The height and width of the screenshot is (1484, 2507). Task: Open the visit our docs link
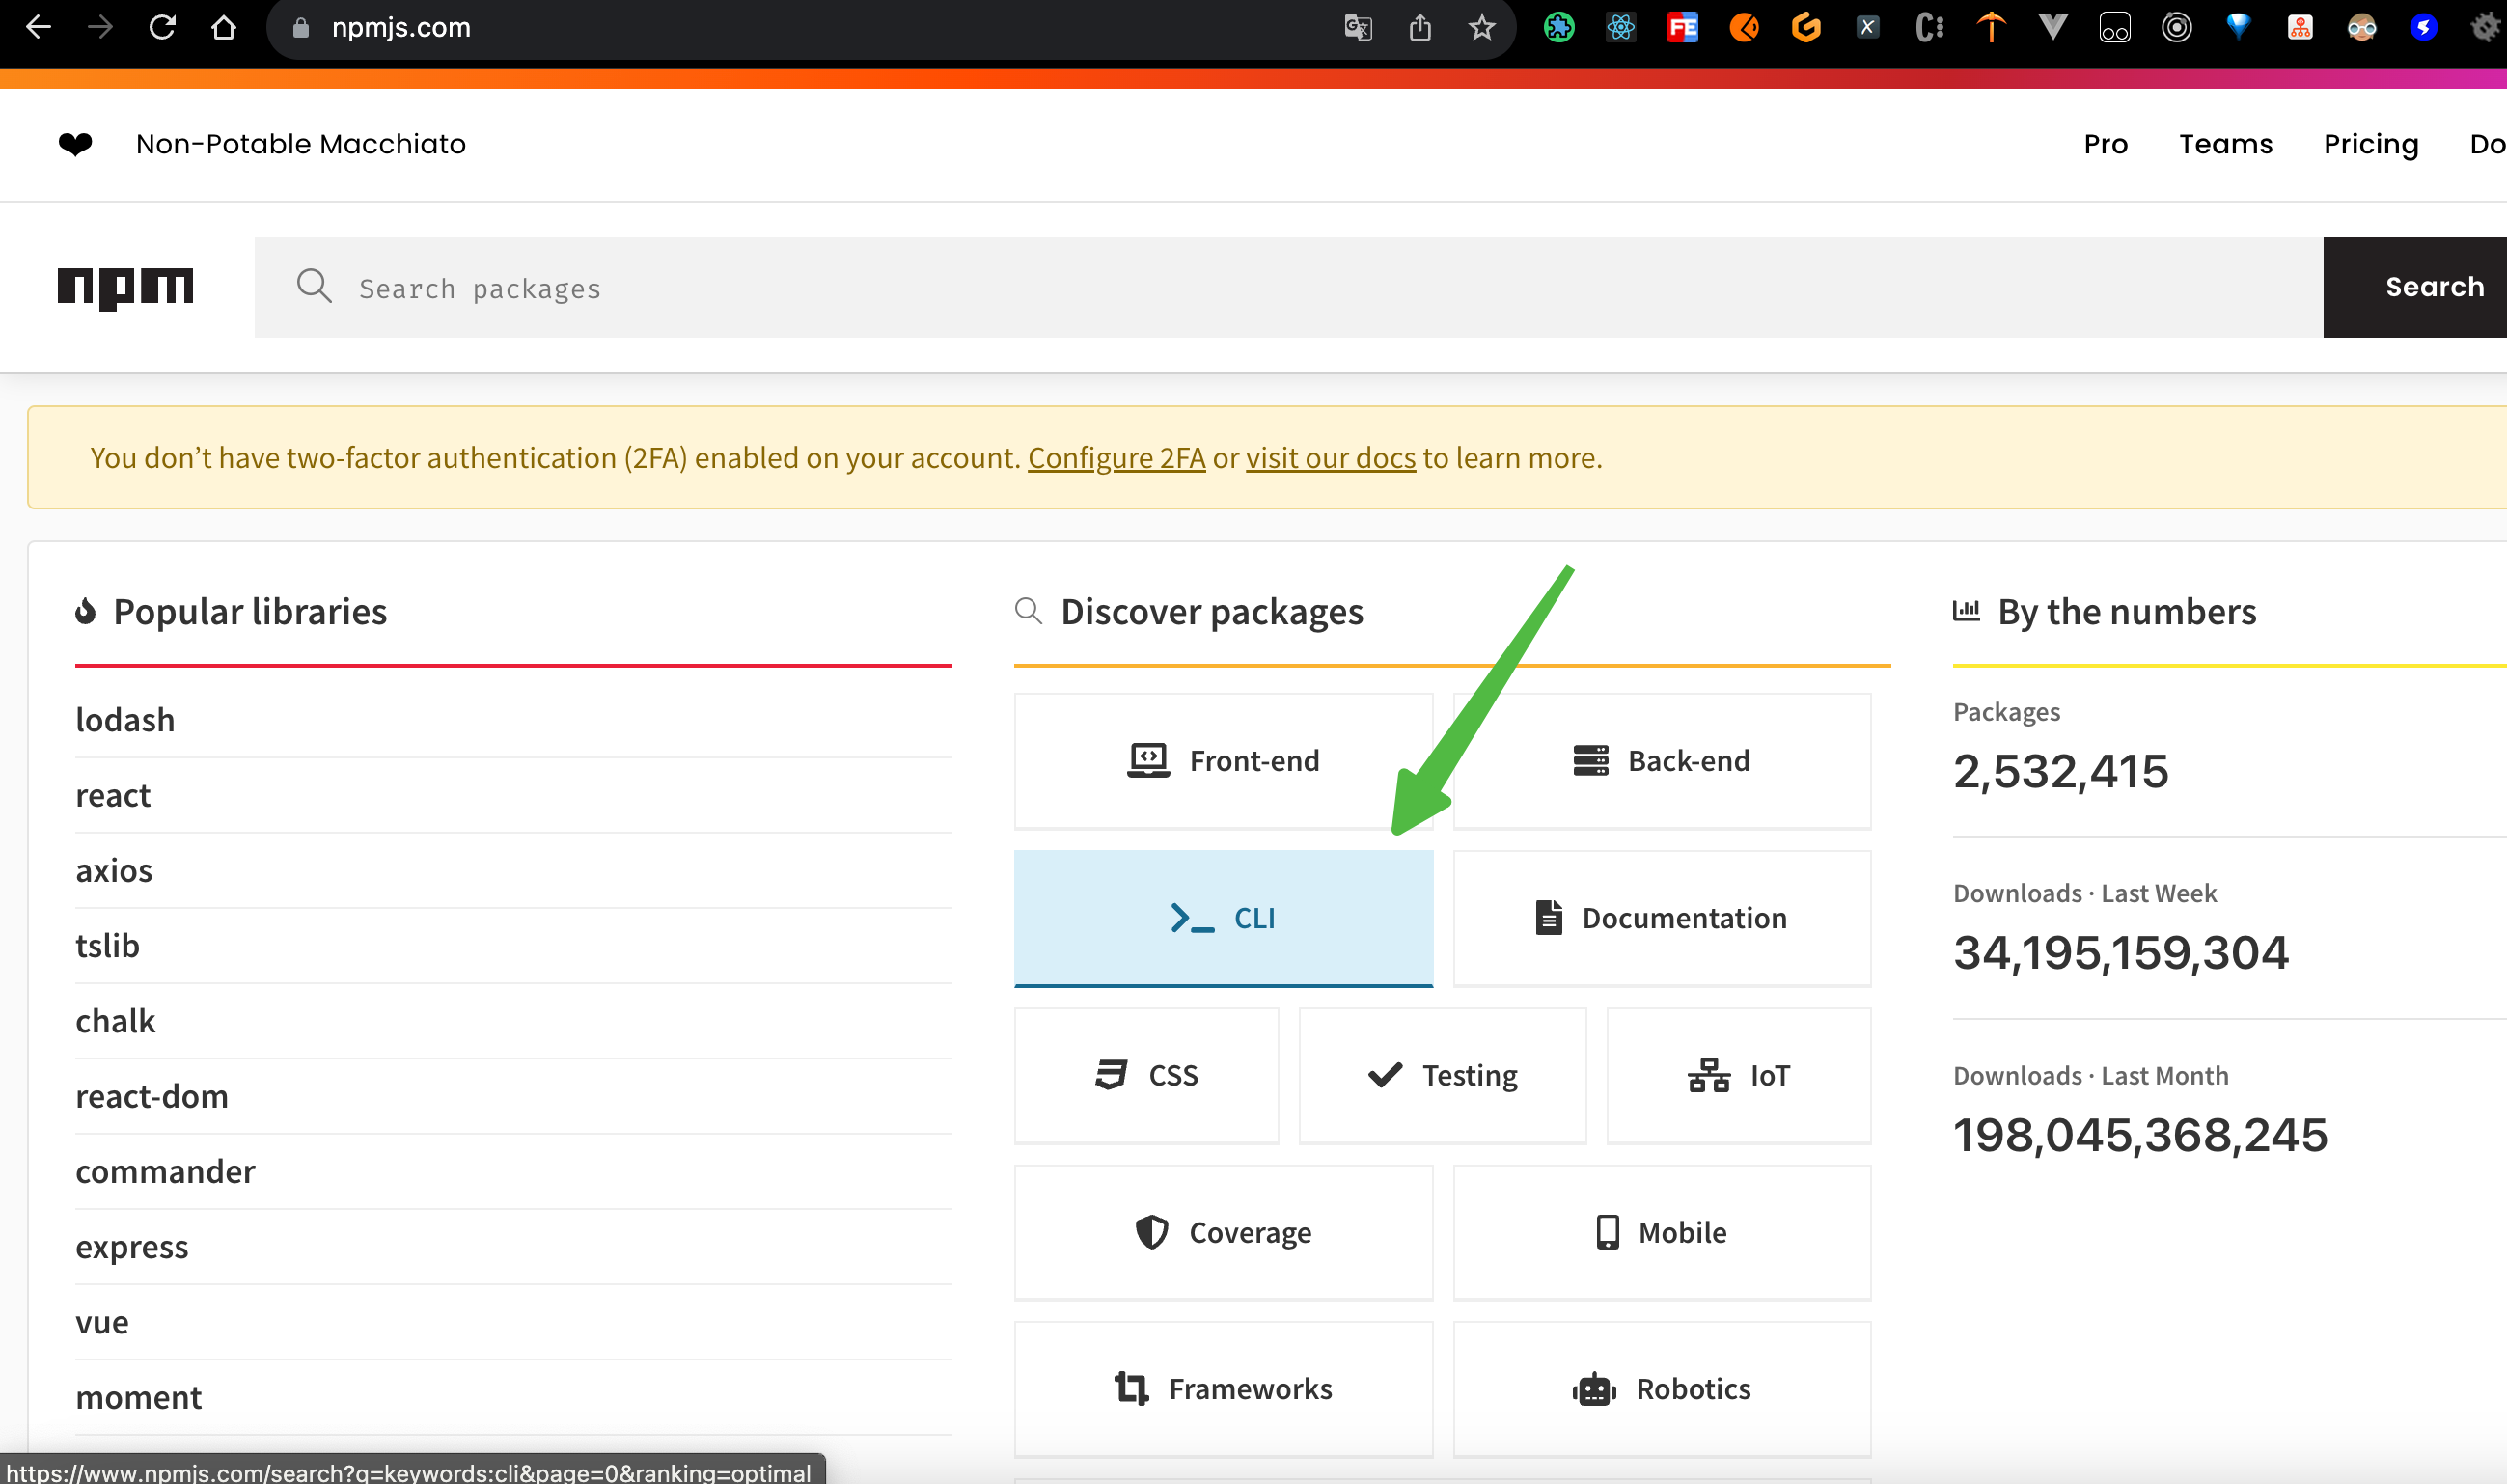click(1330, 457)
